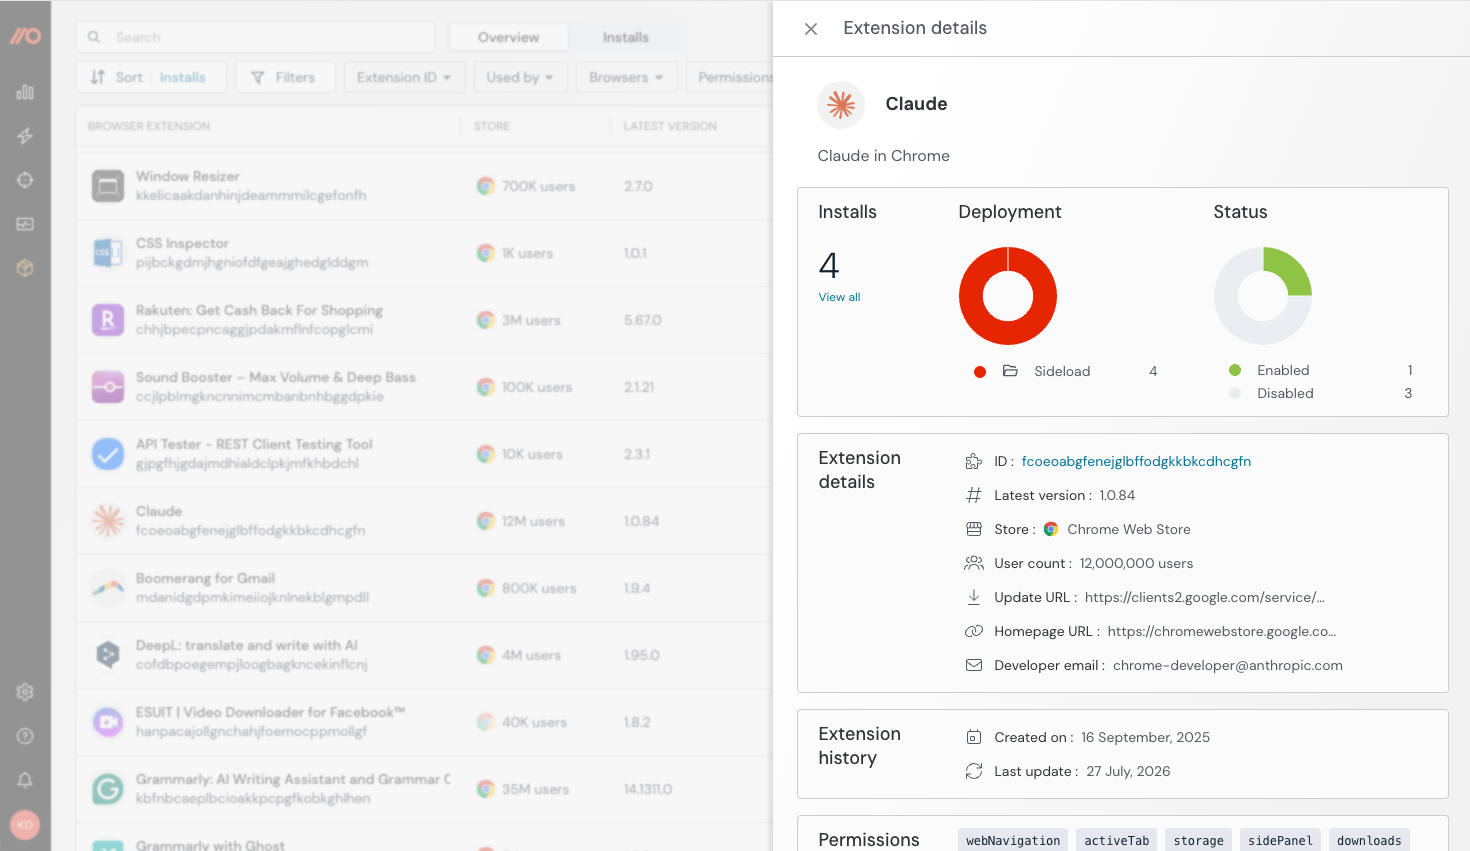Select the red Sideload legend dot
The height and width of the screenshot is (851, 1470).
click(980, 372)
